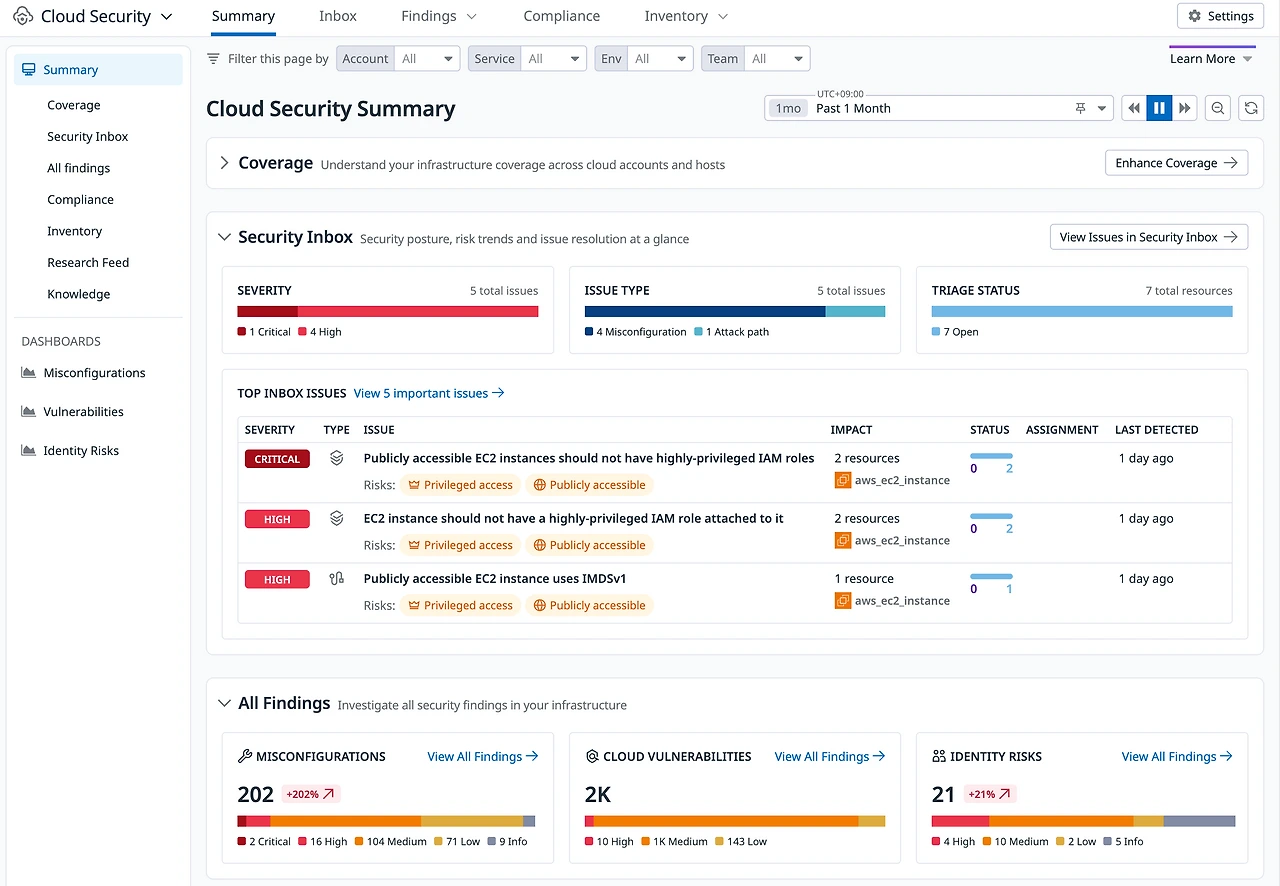
Task: Open the Findings menu in the top navigation
Action: tap(429, 16)
